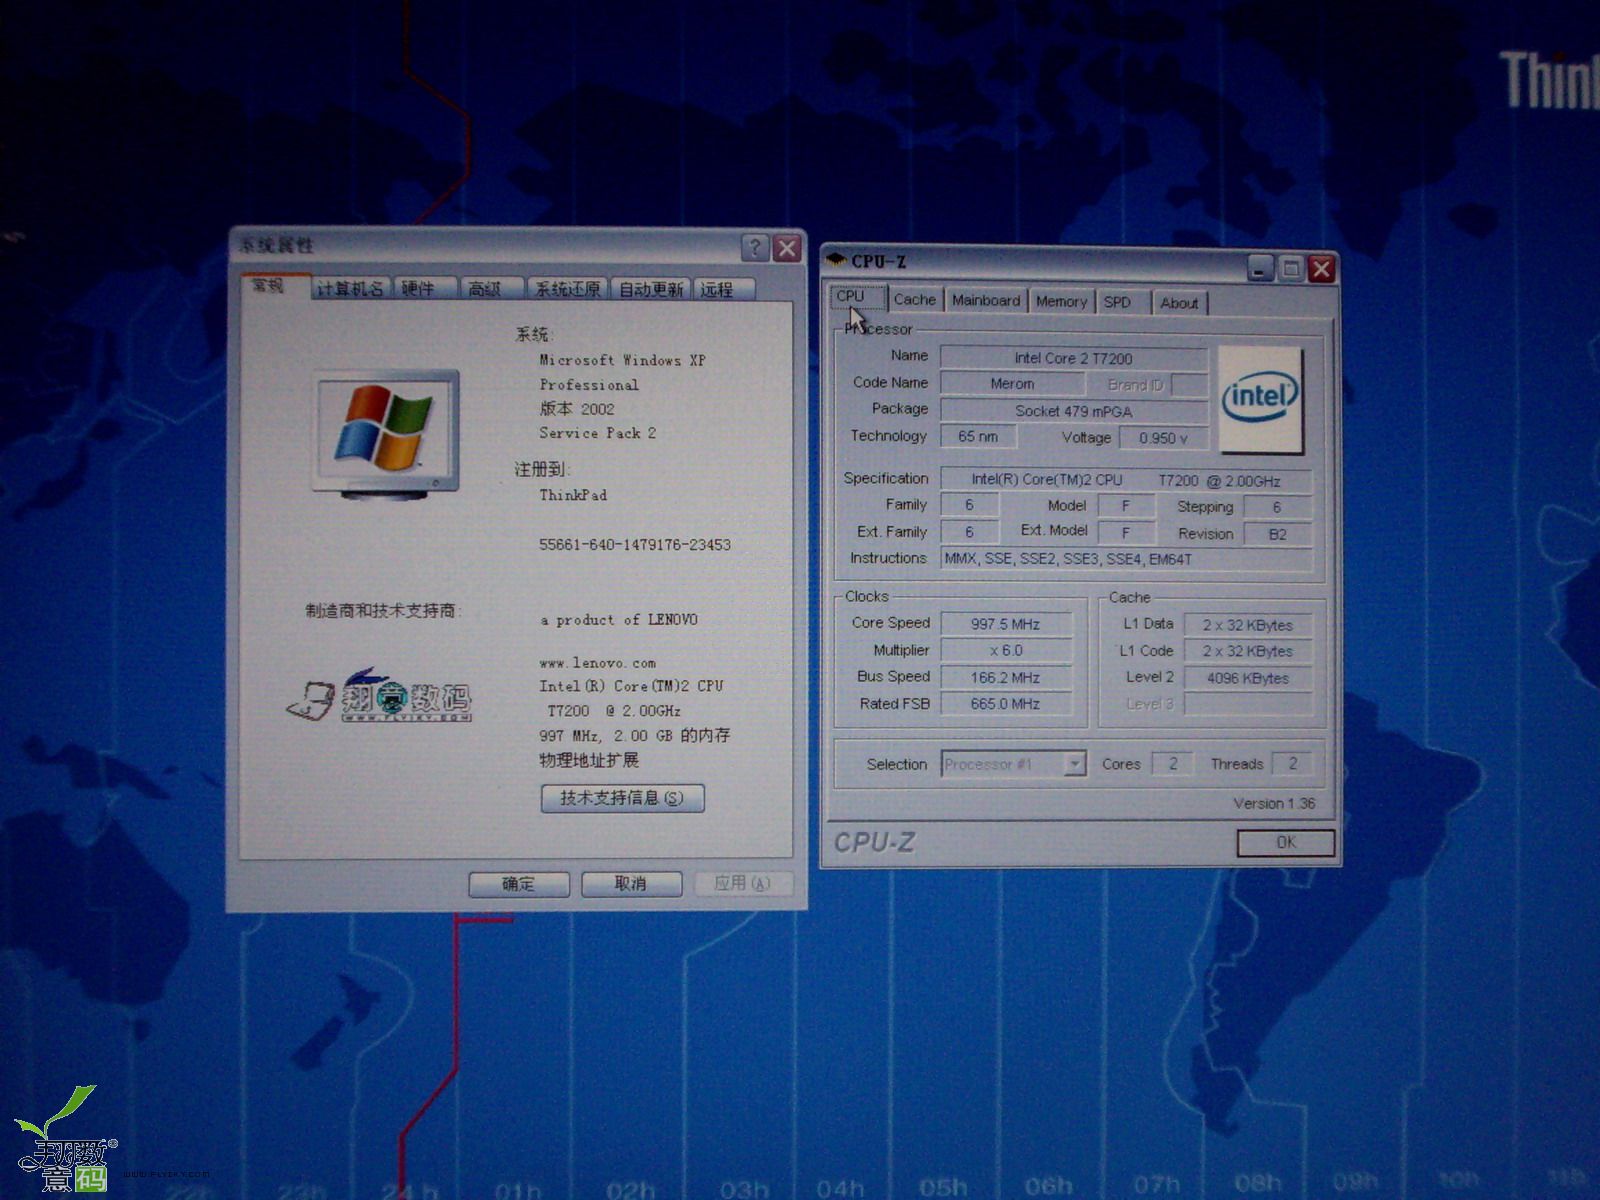Image resolution: width=1600 pixels, height=1200 pixels.
Task: Click the Technology value '65 nm'
Action: [x=978, y=436]
